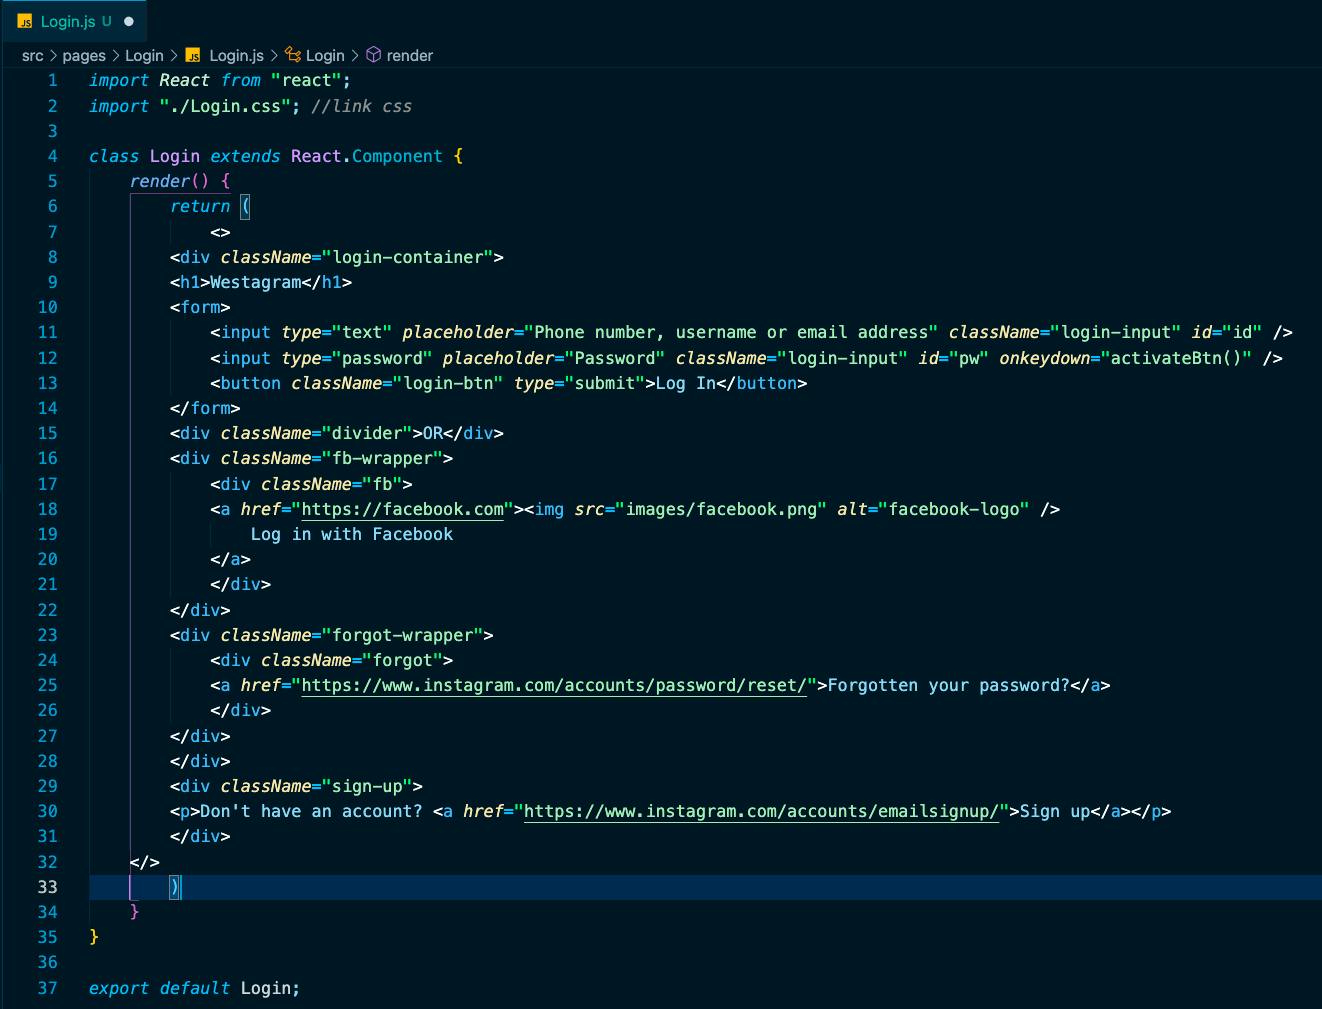Click the "activateBtn()" value

click(1176, 358)
